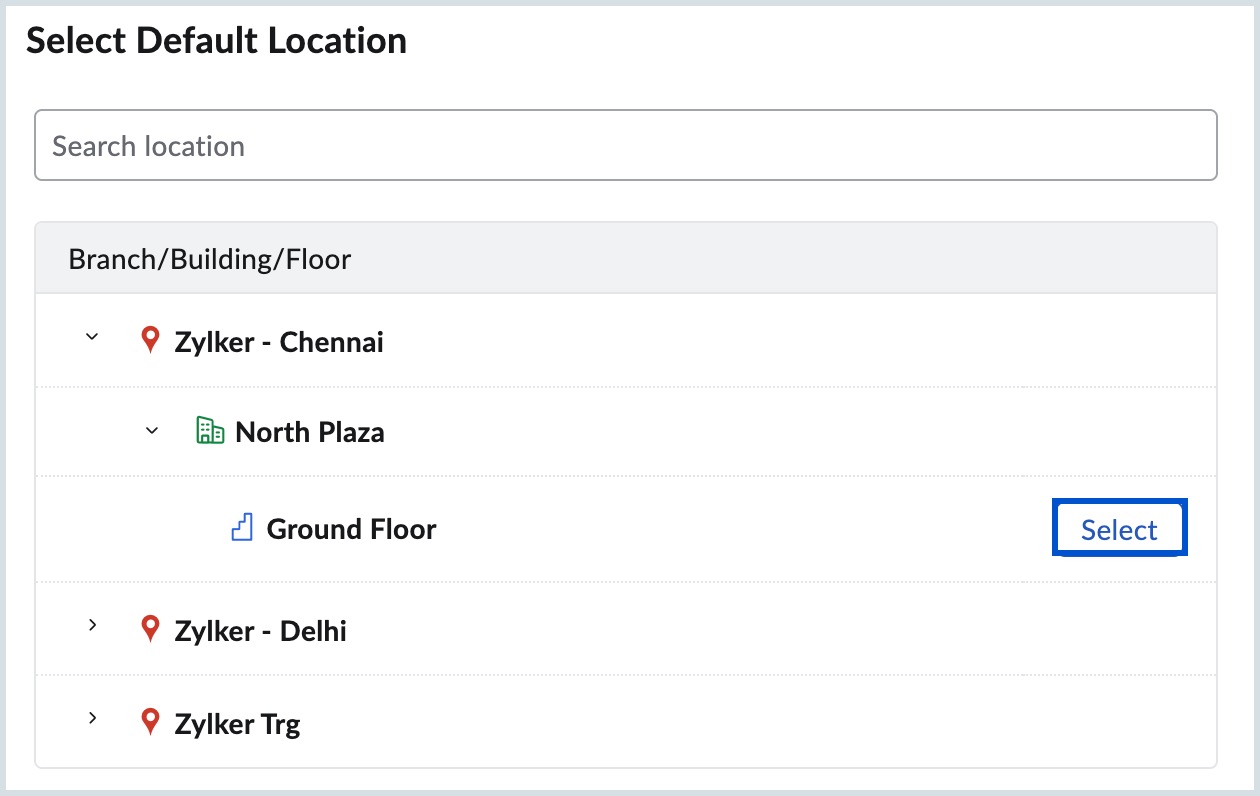Screen dimensions: 1260x796
Task: Click the Ground Floor label text
Action: click(x=350, y=528)
